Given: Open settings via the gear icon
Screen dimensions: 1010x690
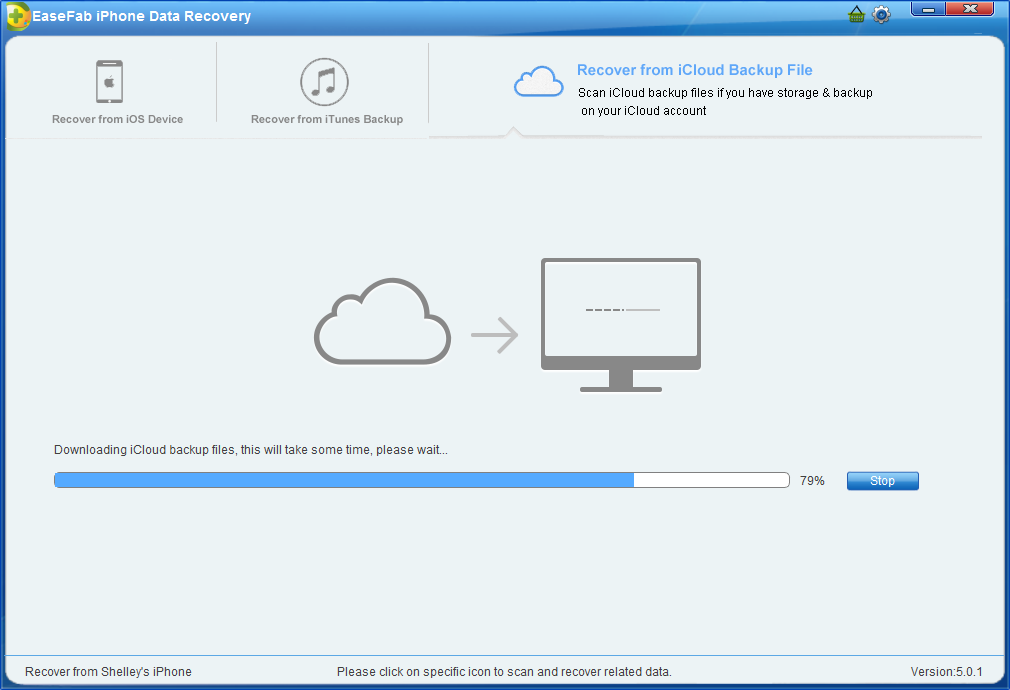Looking at the screenshot, I should (x=881, y=14).
